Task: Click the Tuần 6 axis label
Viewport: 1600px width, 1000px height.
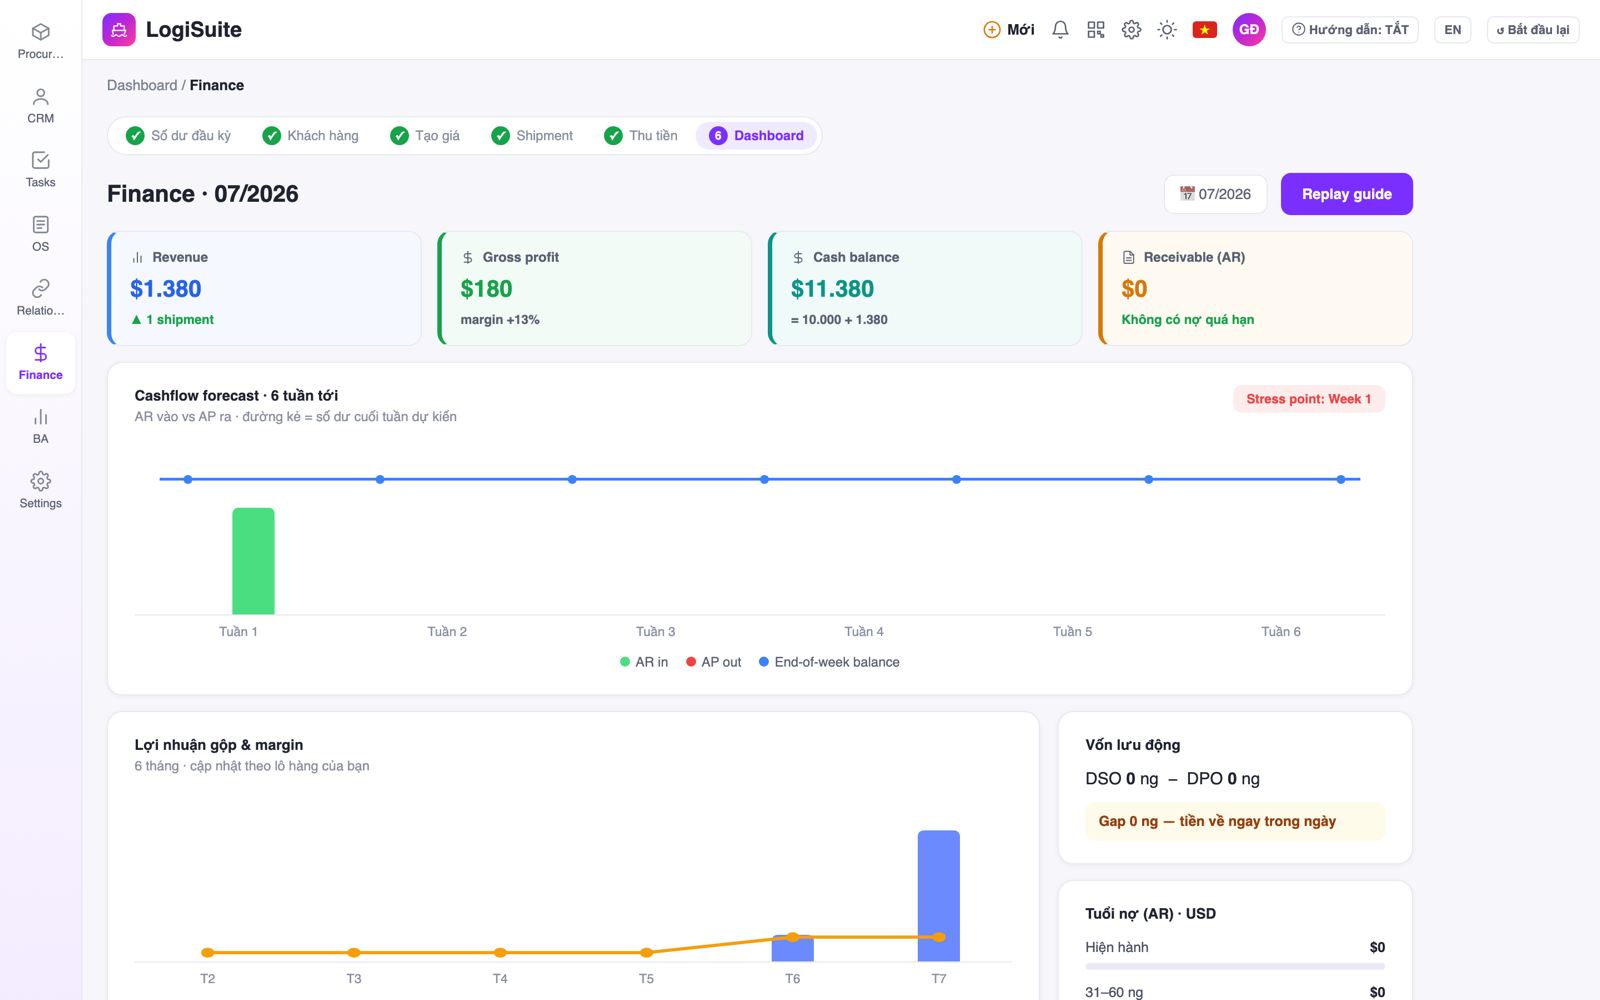Action: pyautogui.click(x=1281, y=632)
